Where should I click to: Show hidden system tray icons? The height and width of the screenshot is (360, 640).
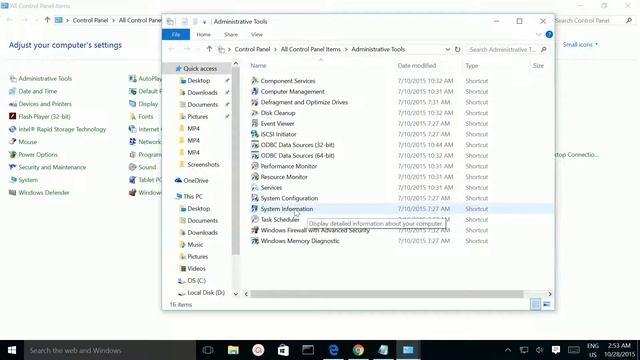(x=508, y=350)
